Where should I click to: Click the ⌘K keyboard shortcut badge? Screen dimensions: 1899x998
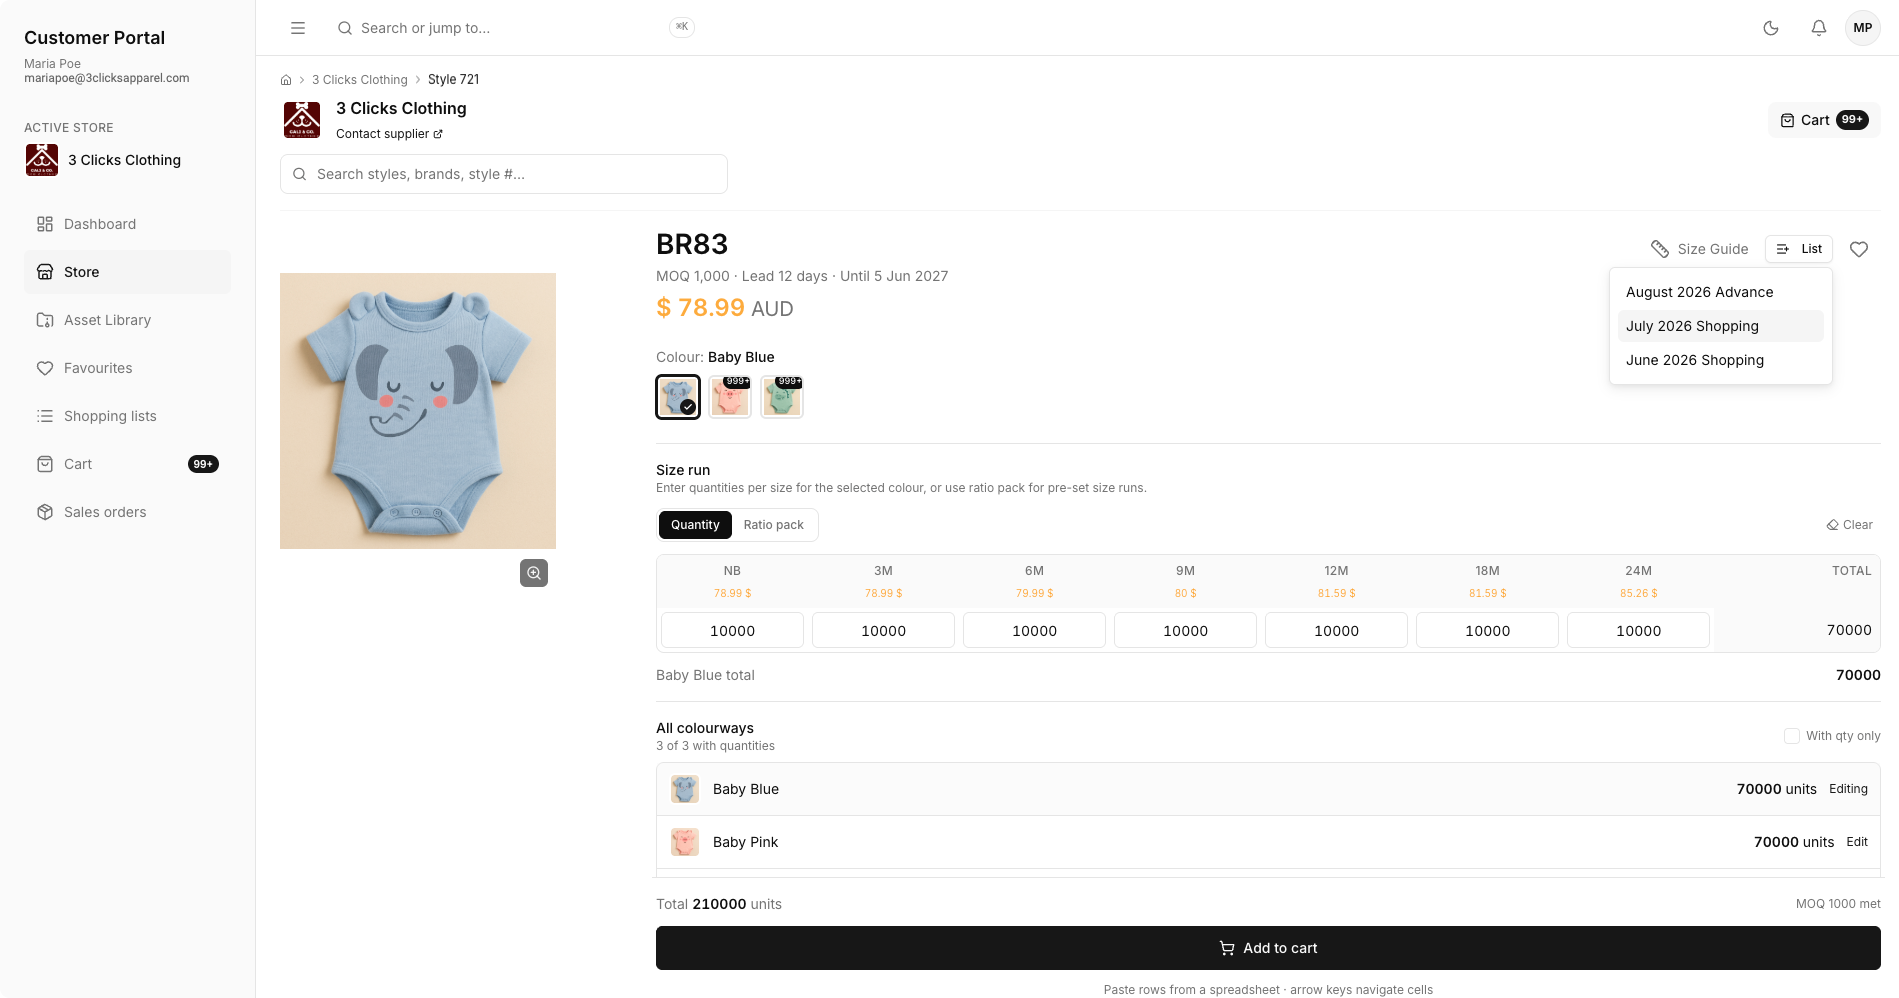pos(682,27)
